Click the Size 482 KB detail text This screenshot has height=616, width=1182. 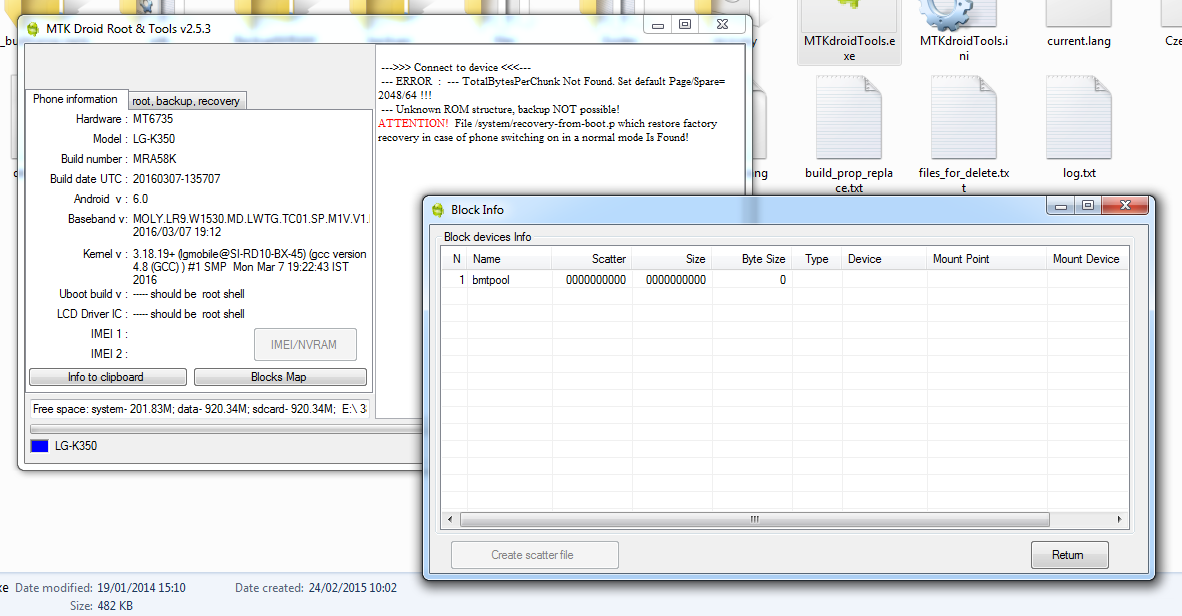(101, 606)
